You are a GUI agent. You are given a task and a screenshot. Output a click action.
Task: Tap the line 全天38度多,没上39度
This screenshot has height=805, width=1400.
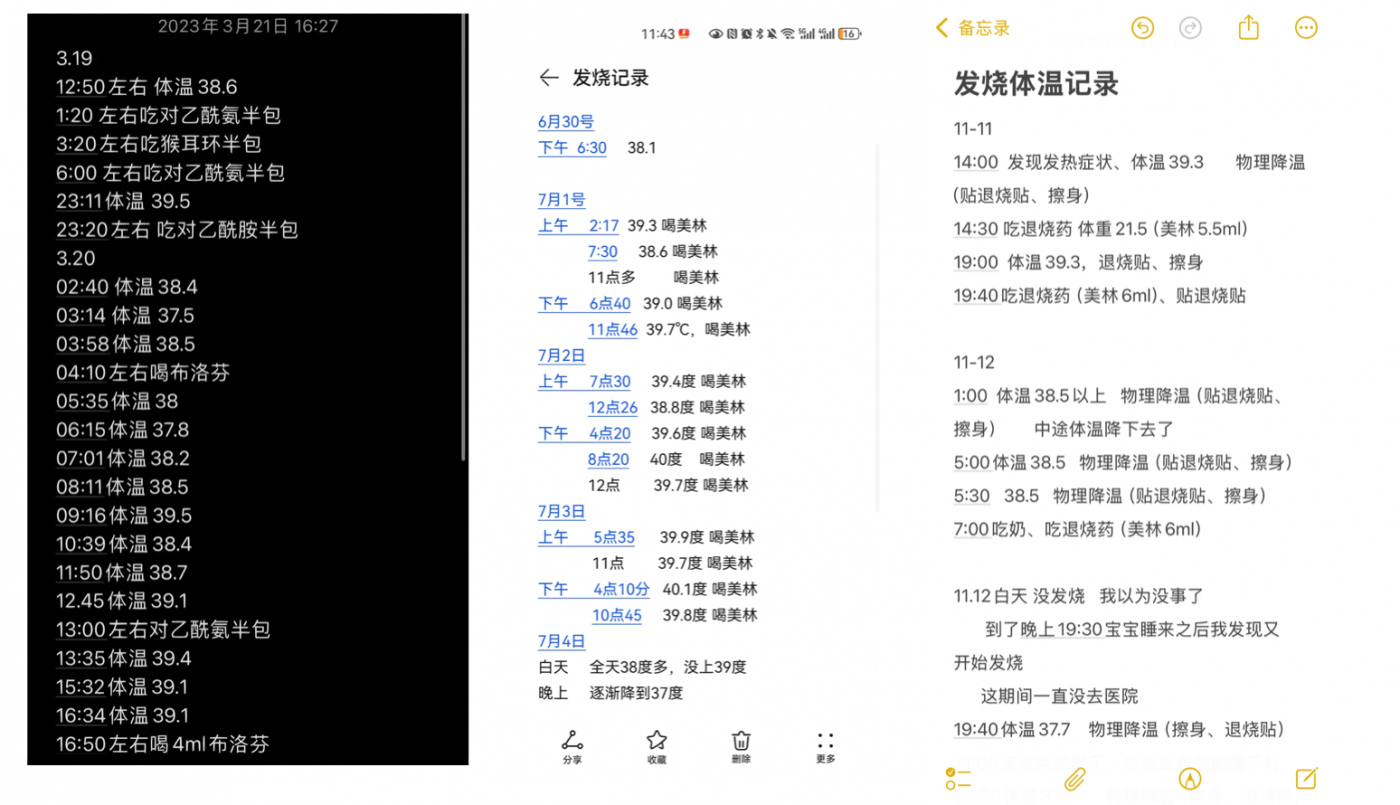[x=668, y=668]
